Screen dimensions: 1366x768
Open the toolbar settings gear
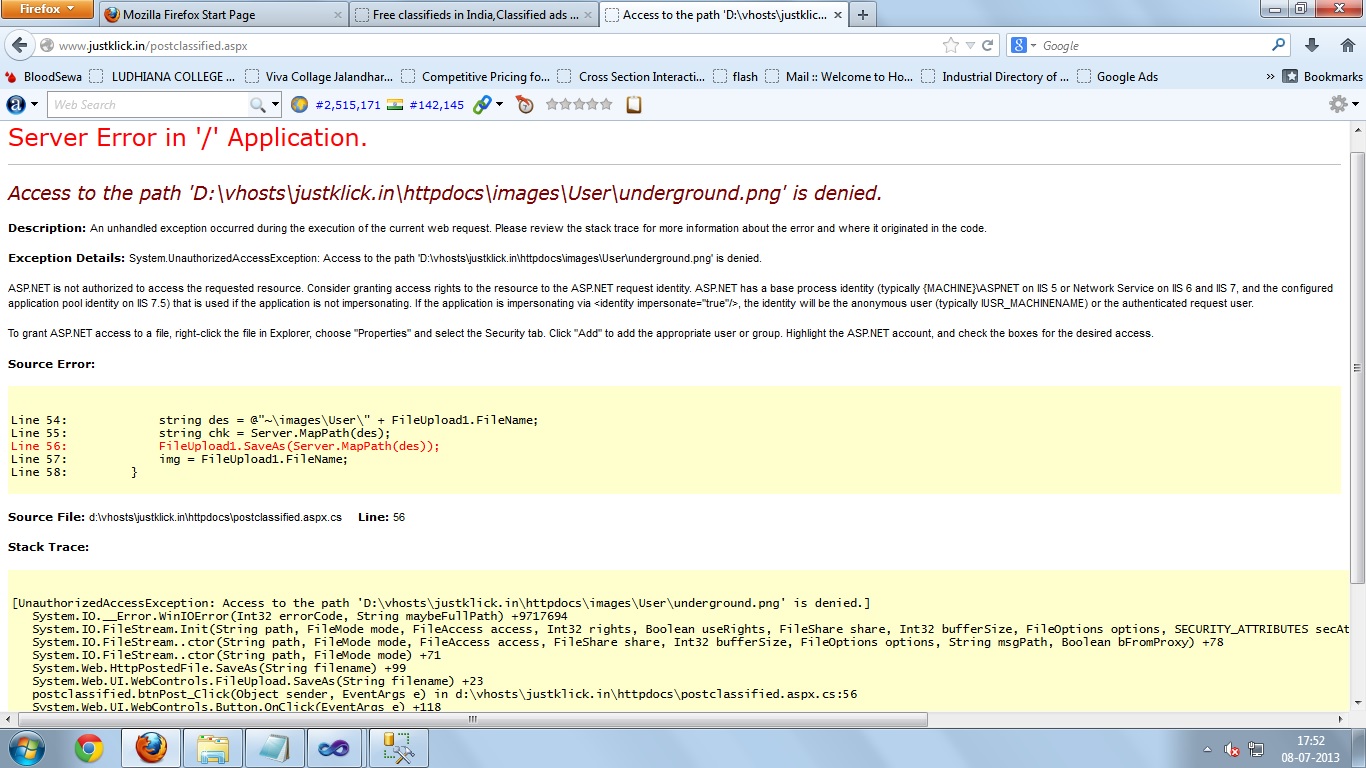point(1338,104)
